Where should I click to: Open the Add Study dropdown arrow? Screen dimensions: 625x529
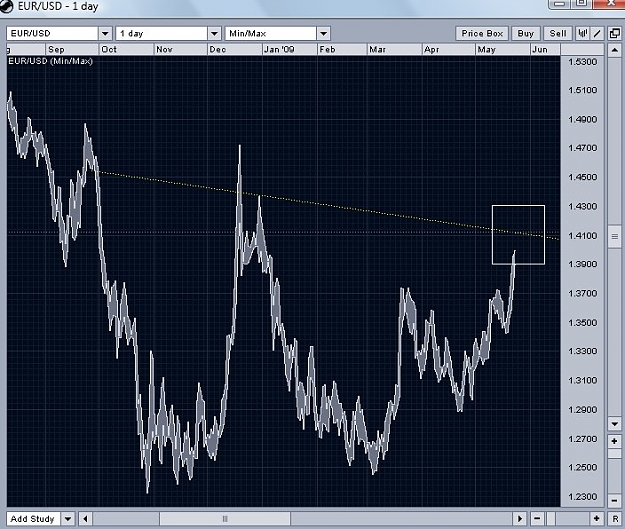tap(68, 519)
